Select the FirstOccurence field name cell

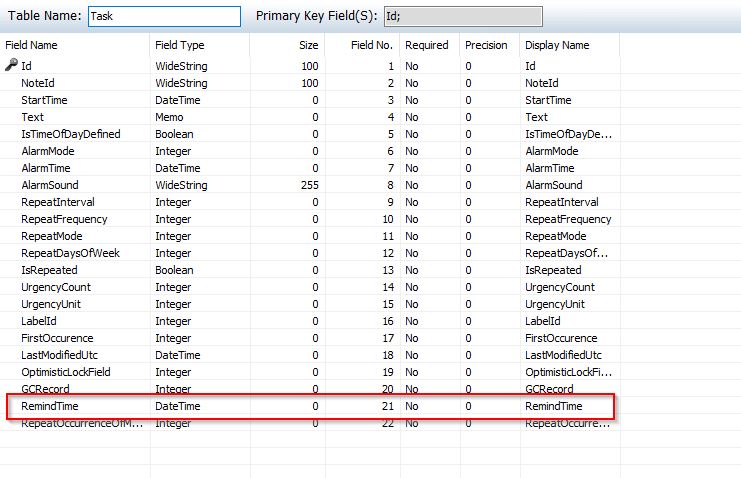[57, 339]
